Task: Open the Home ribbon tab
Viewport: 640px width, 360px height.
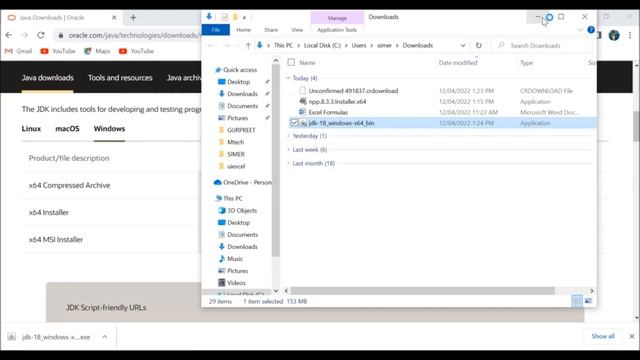Action: [x=243, y=30]
